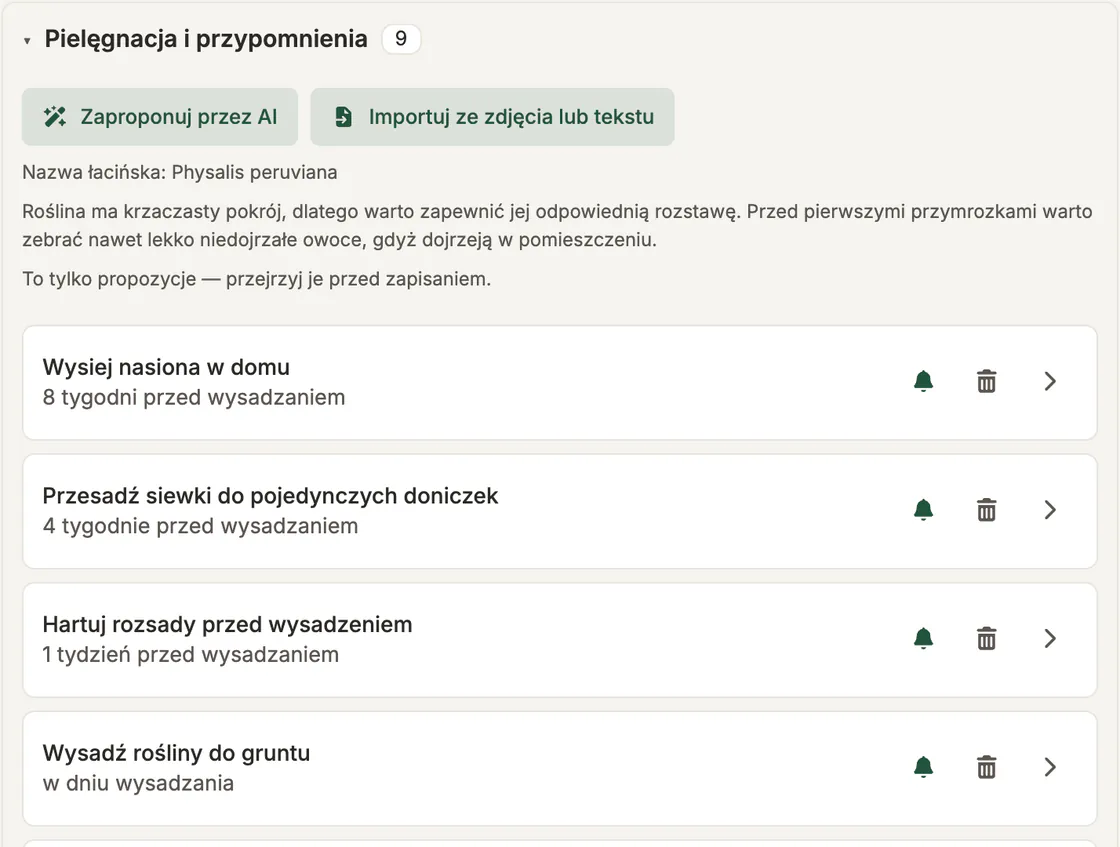Click Importuj ze zdjęcia lub tekstu button

pos(492,116)
